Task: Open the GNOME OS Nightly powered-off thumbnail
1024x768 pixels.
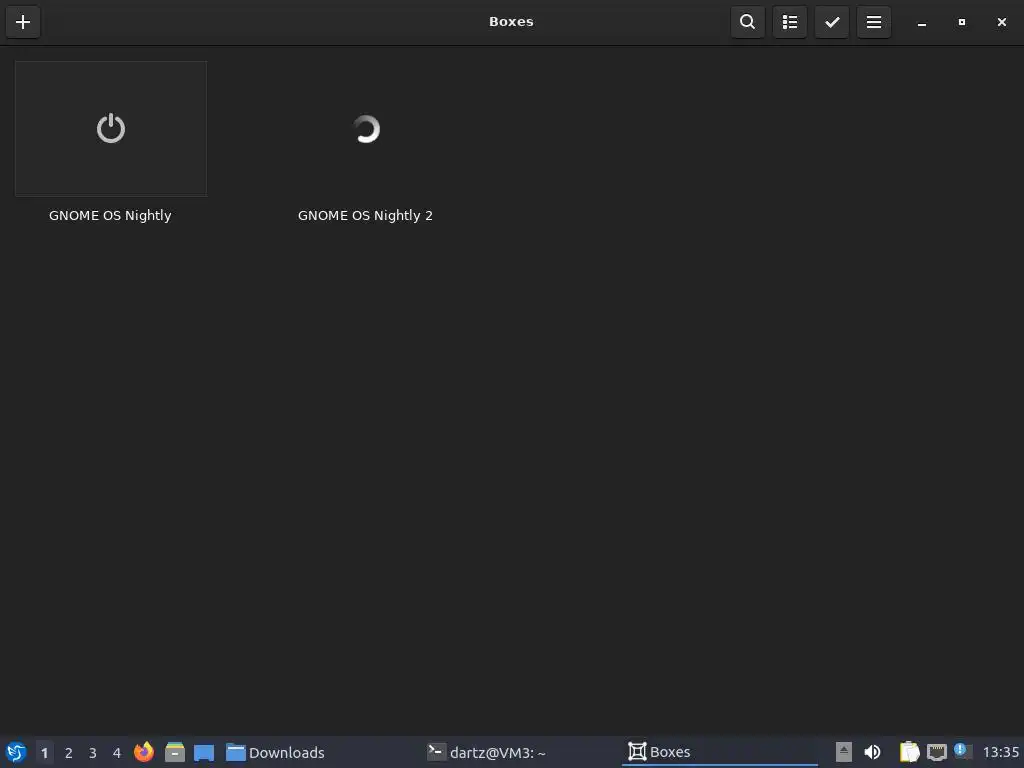Action: point(111,129)
